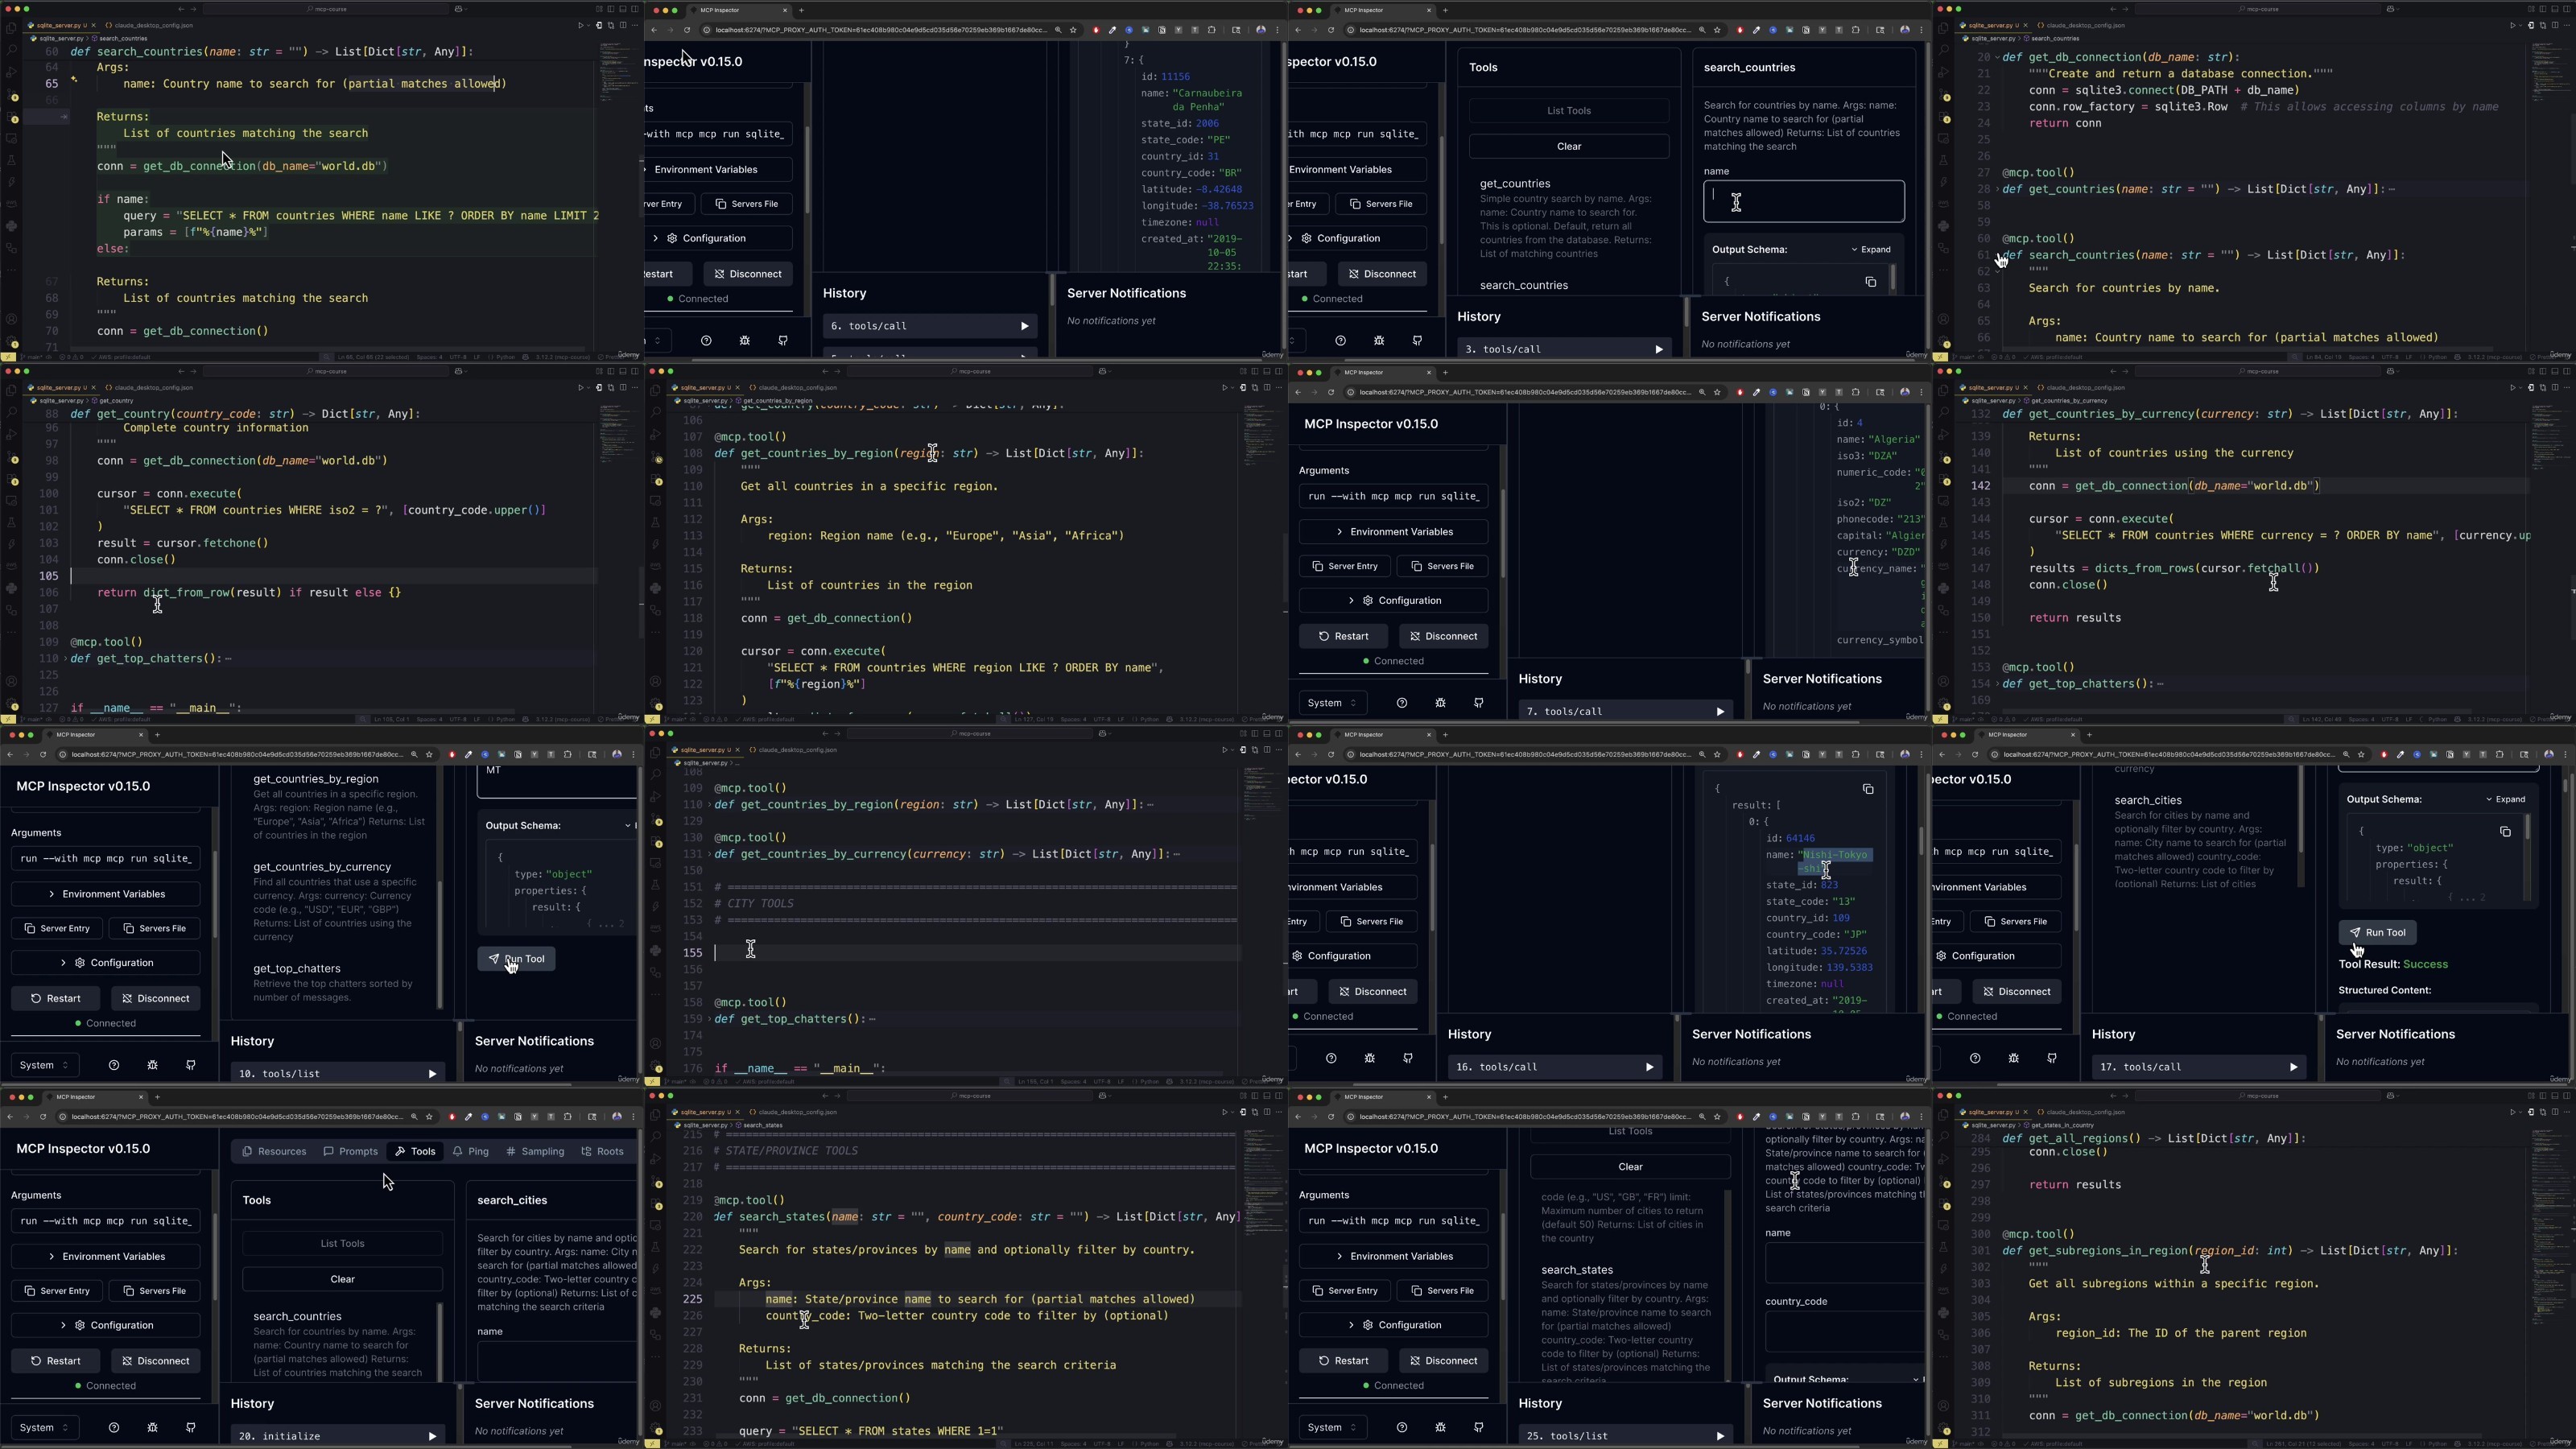Focus the name field under search_countries description
This screenshot has height=1449, width=2576.
pos(1804,202)
